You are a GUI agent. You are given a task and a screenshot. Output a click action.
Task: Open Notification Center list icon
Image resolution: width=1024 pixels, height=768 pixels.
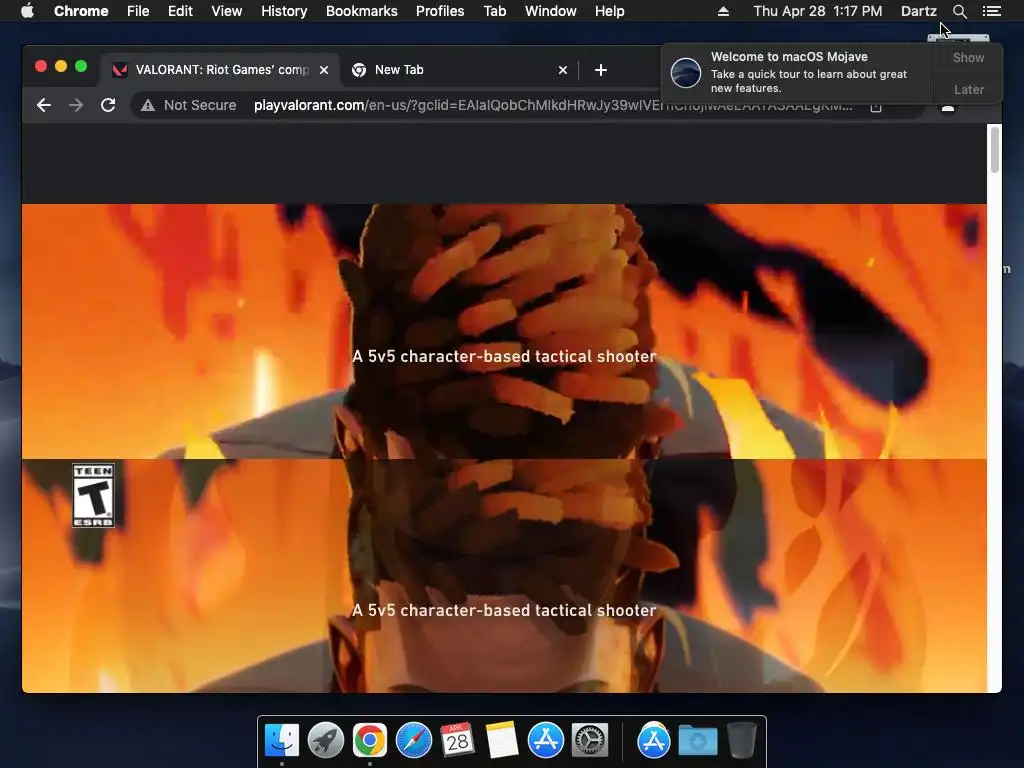tap(991, 11)
